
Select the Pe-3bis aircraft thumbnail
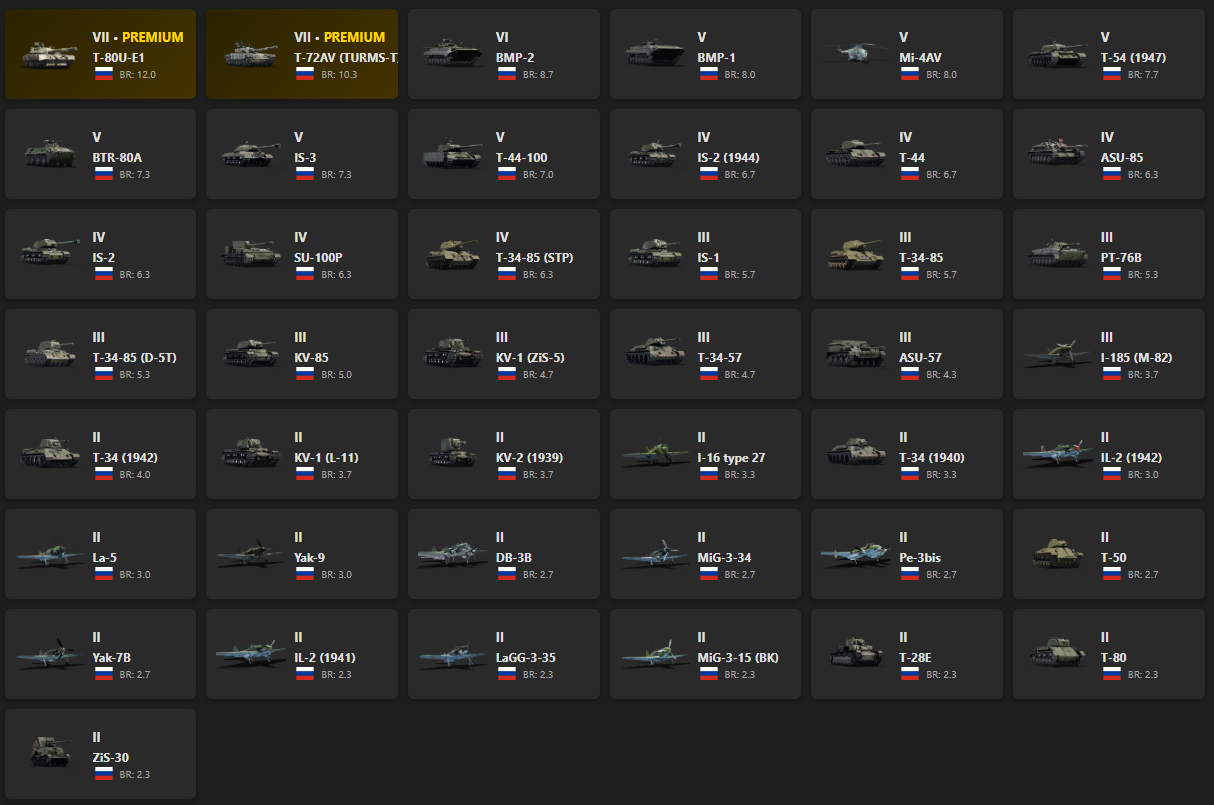point(857,554)
